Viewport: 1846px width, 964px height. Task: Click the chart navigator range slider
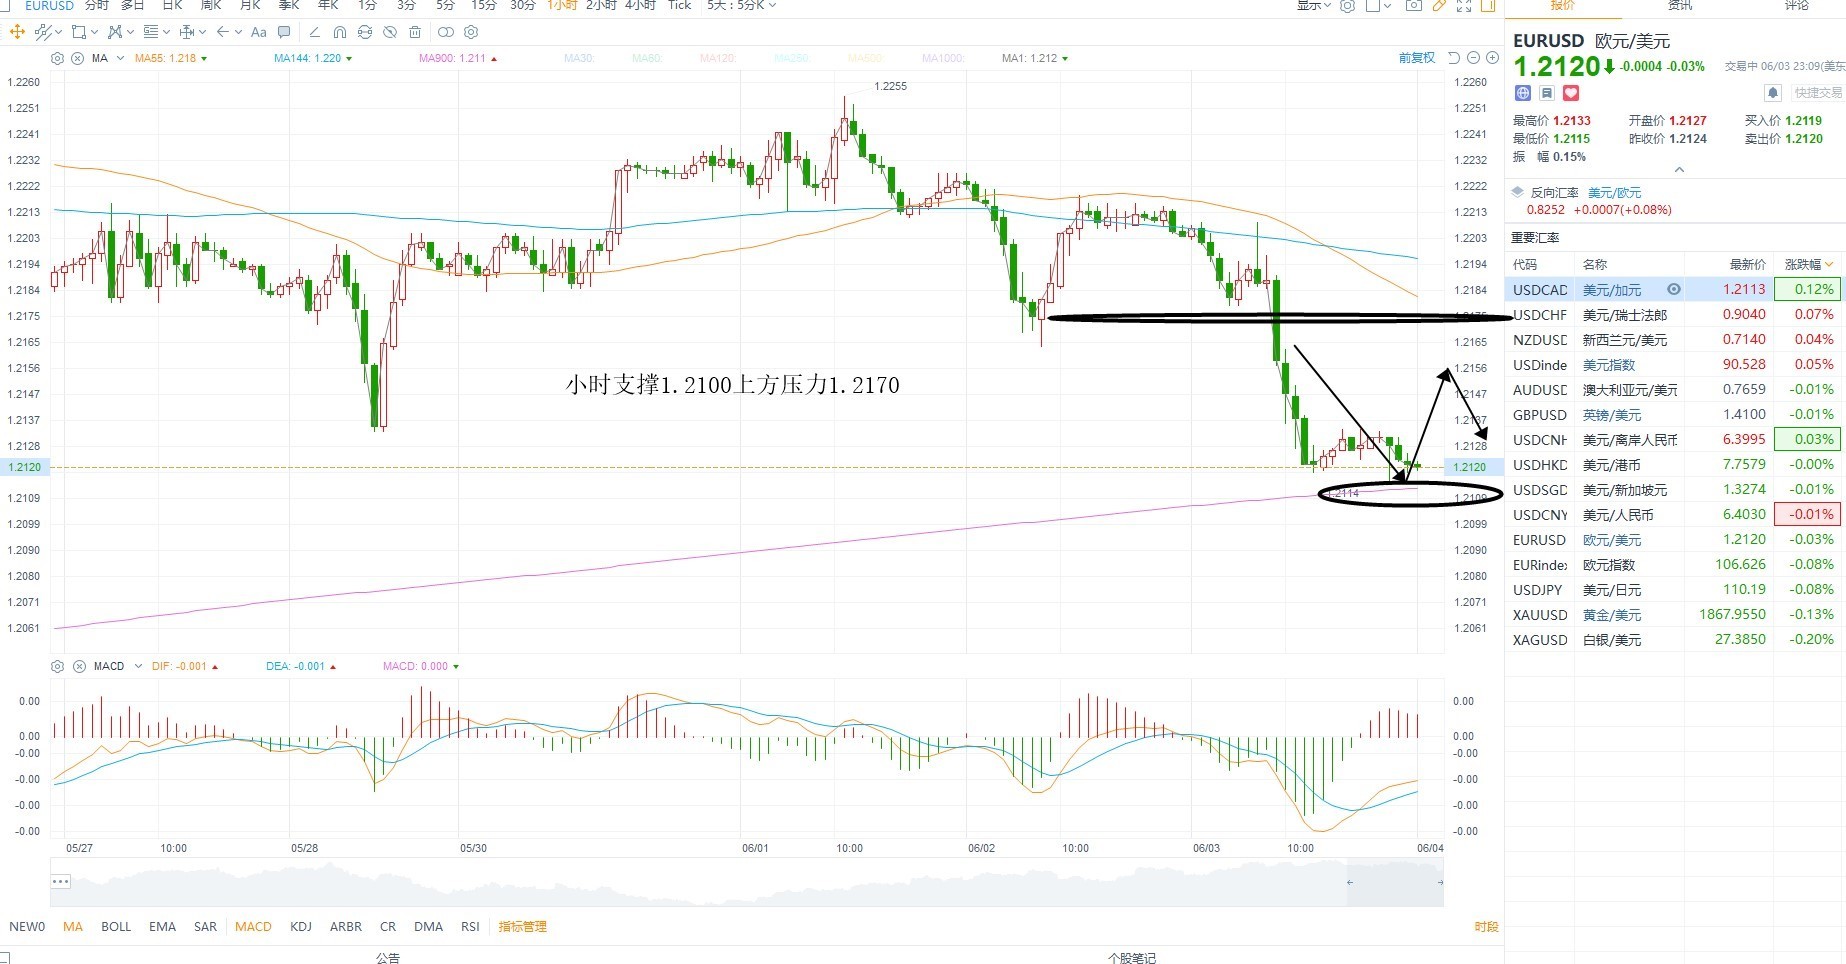1394,882
